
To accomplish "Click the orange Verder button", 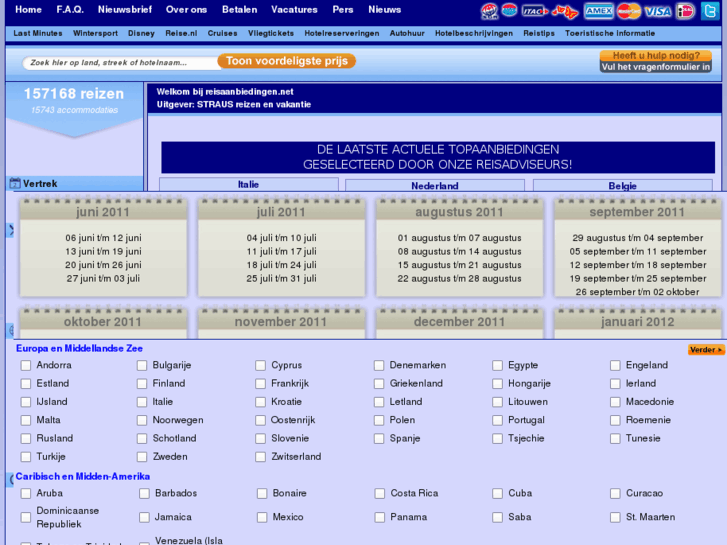I will 705,350.
